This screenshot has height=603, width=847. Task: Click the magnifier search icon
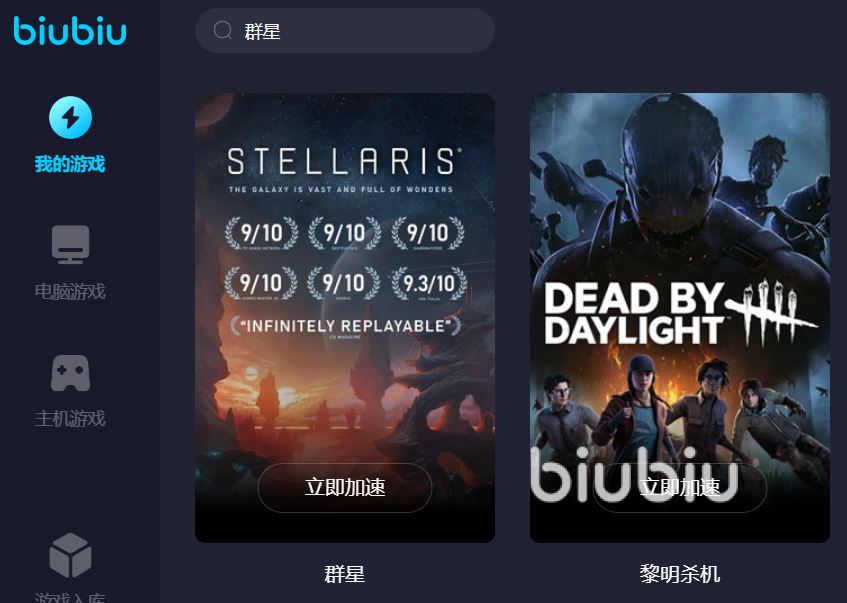pos(223,30)
